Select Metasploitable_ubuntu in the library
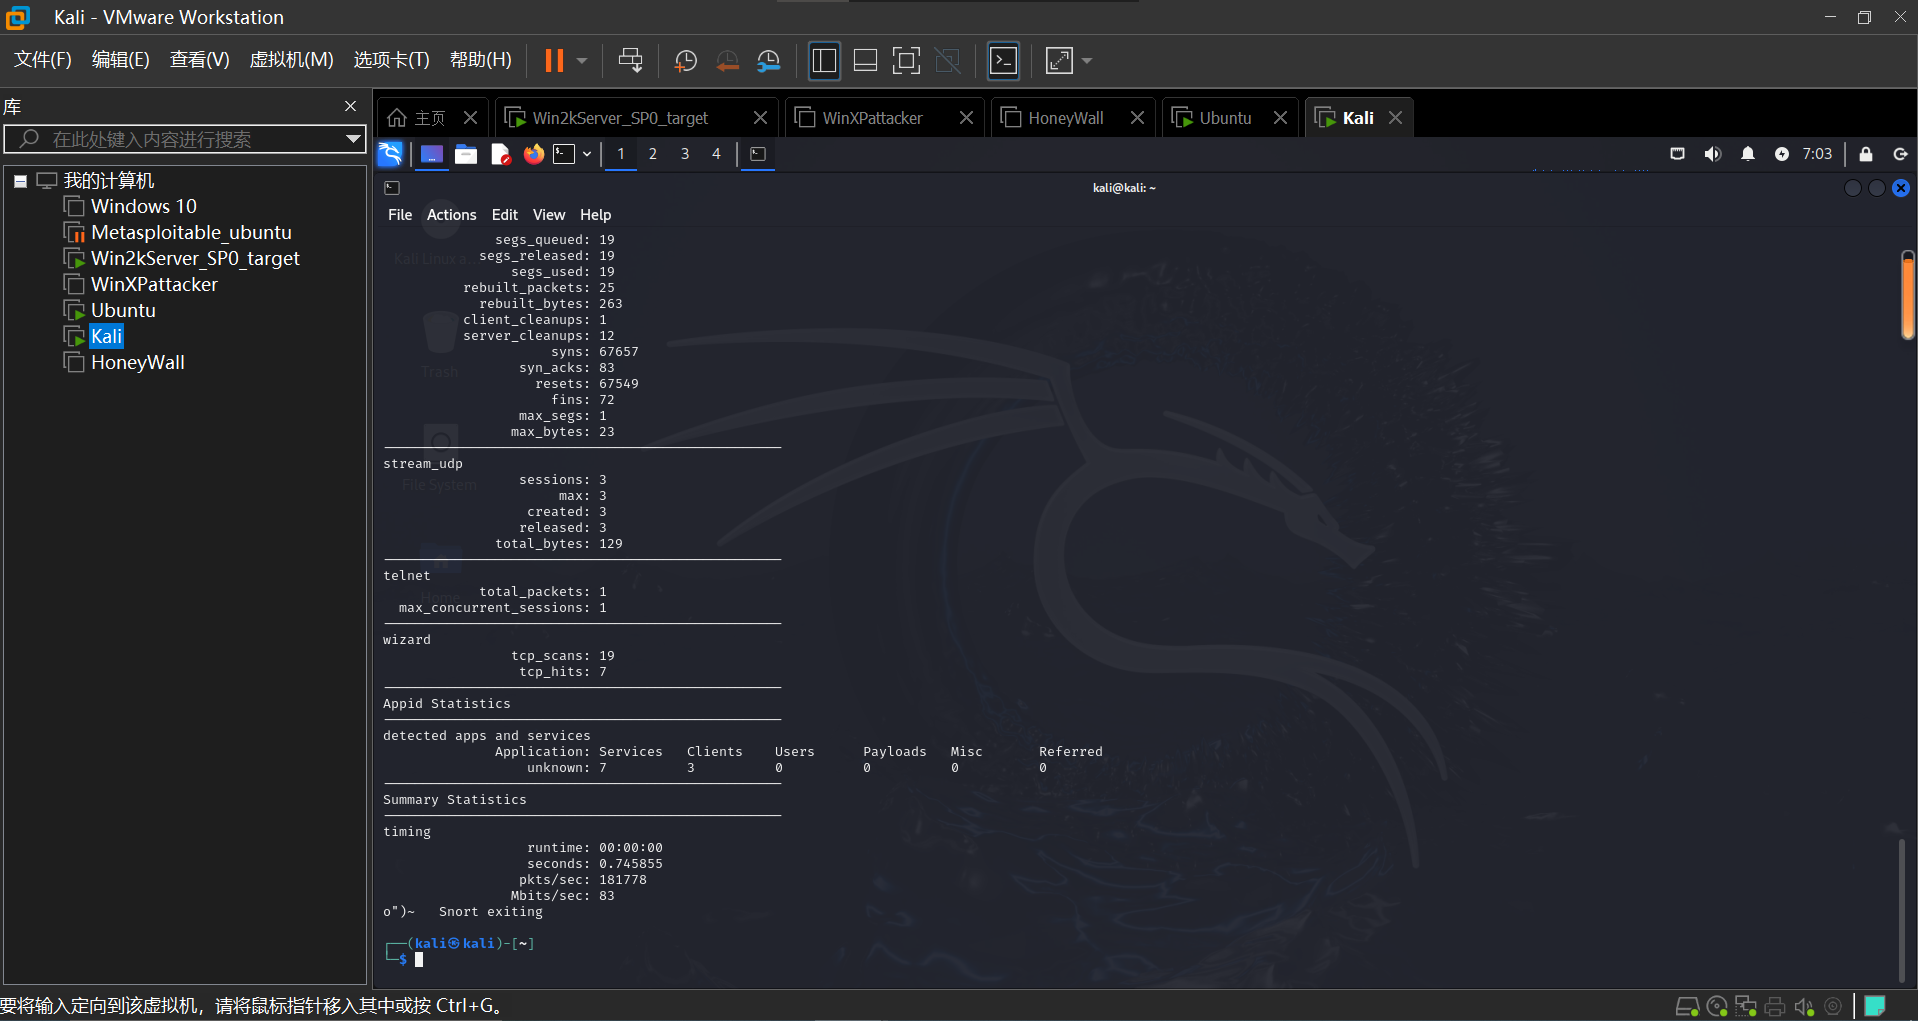 point(191,232)
